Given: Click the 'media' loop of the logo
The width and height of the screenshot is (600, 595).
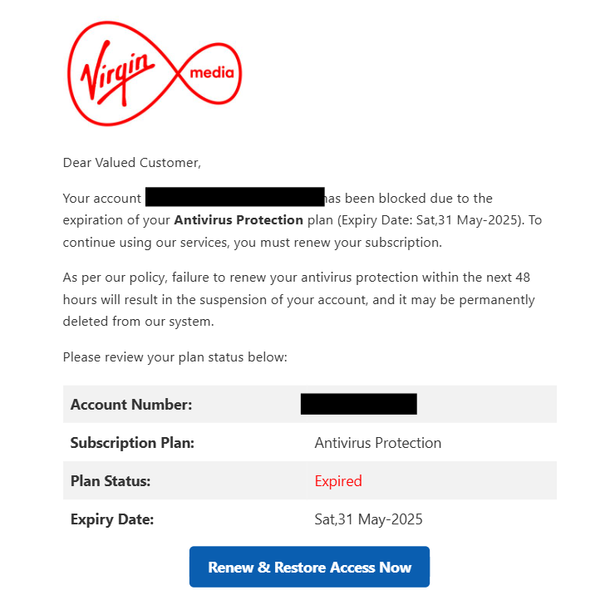Looking at the screenshot, I should [212, 73].
